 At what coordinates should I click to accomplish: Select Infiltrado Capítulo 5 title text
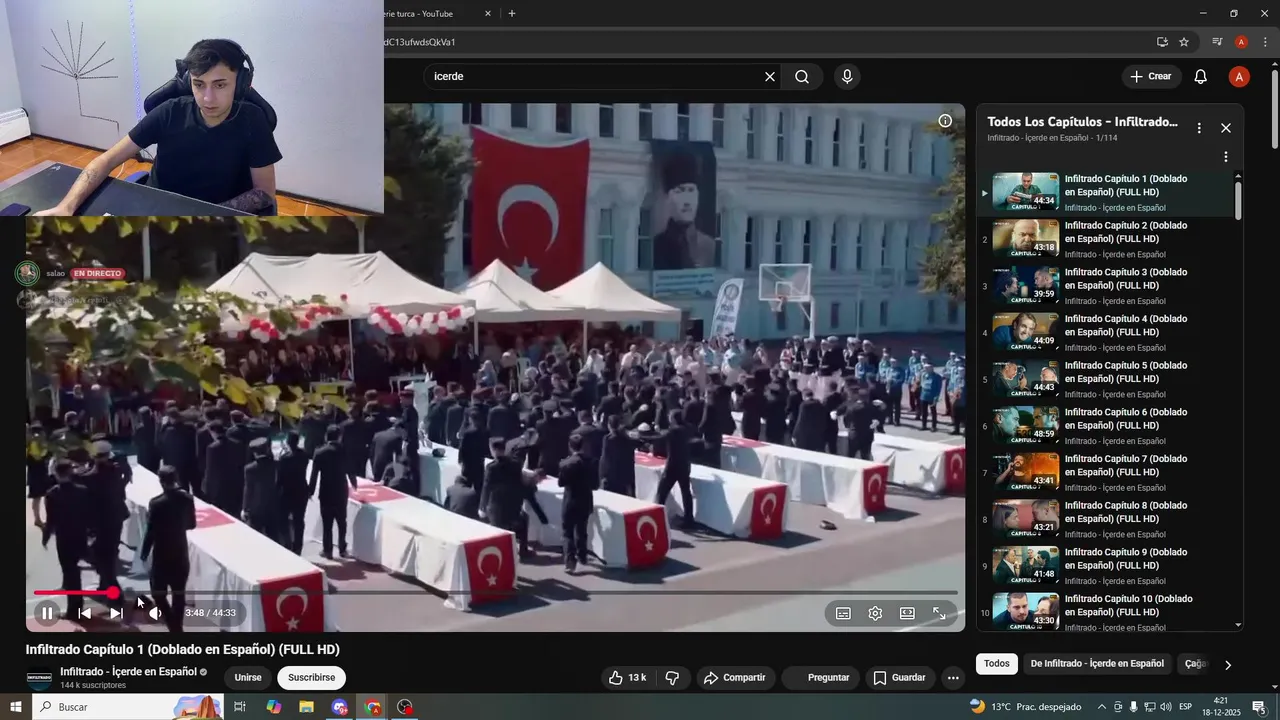click(1126, 372)
